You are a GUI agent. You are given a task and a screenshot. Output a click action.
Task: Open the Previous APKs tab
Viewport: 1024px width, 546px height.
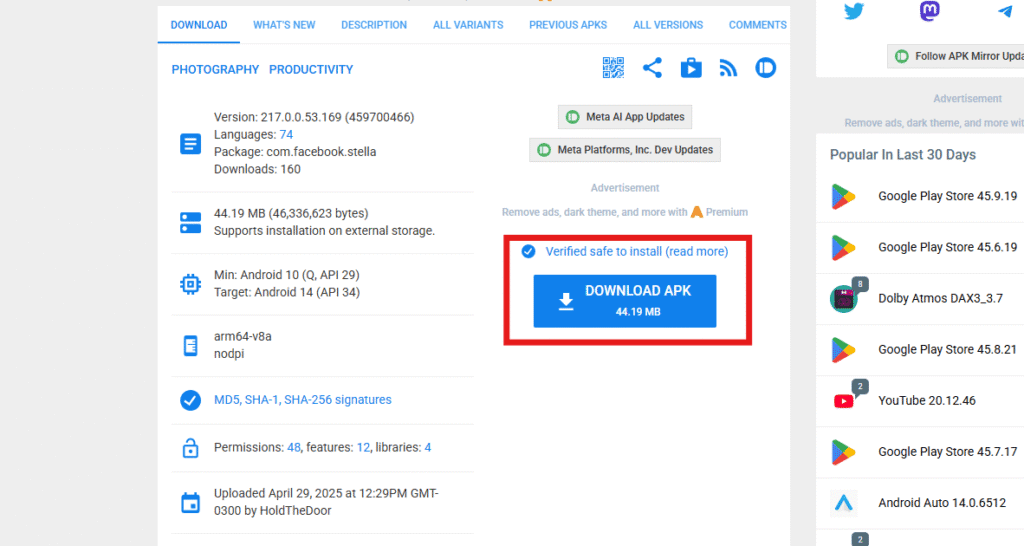coord(568,25)
